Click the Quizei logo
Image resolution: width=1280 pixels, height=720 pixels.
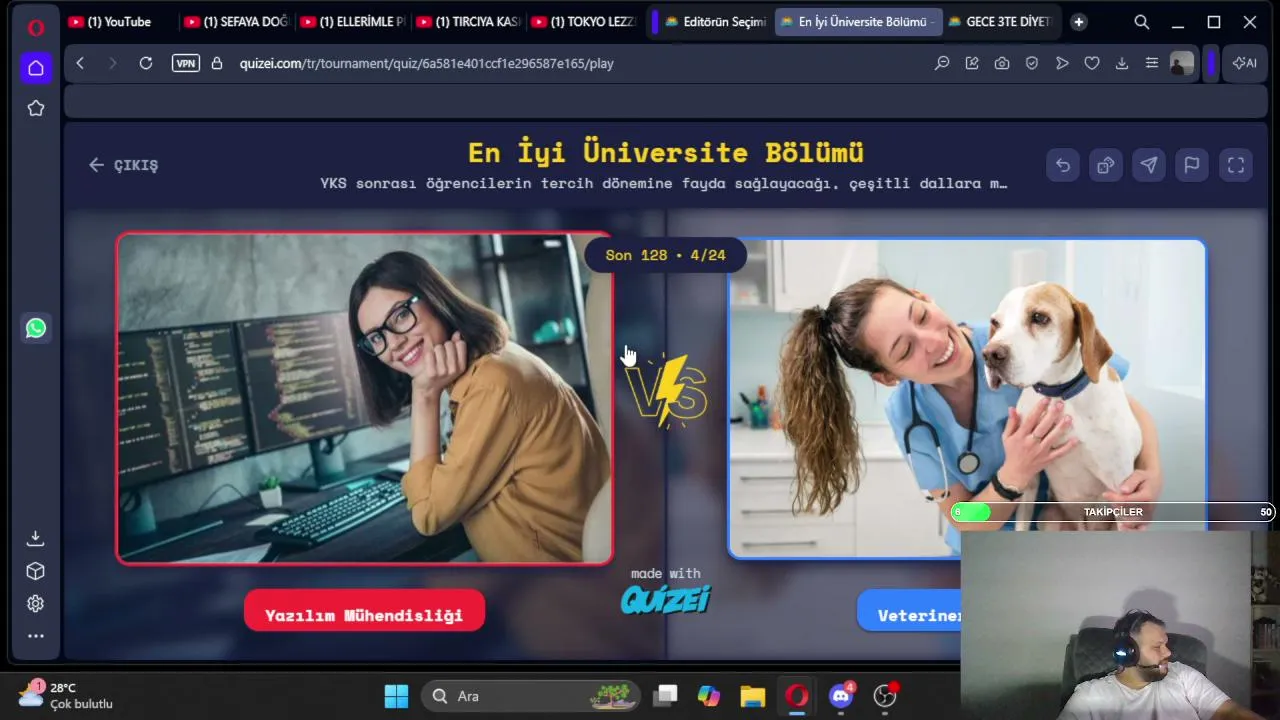point(665,598)
